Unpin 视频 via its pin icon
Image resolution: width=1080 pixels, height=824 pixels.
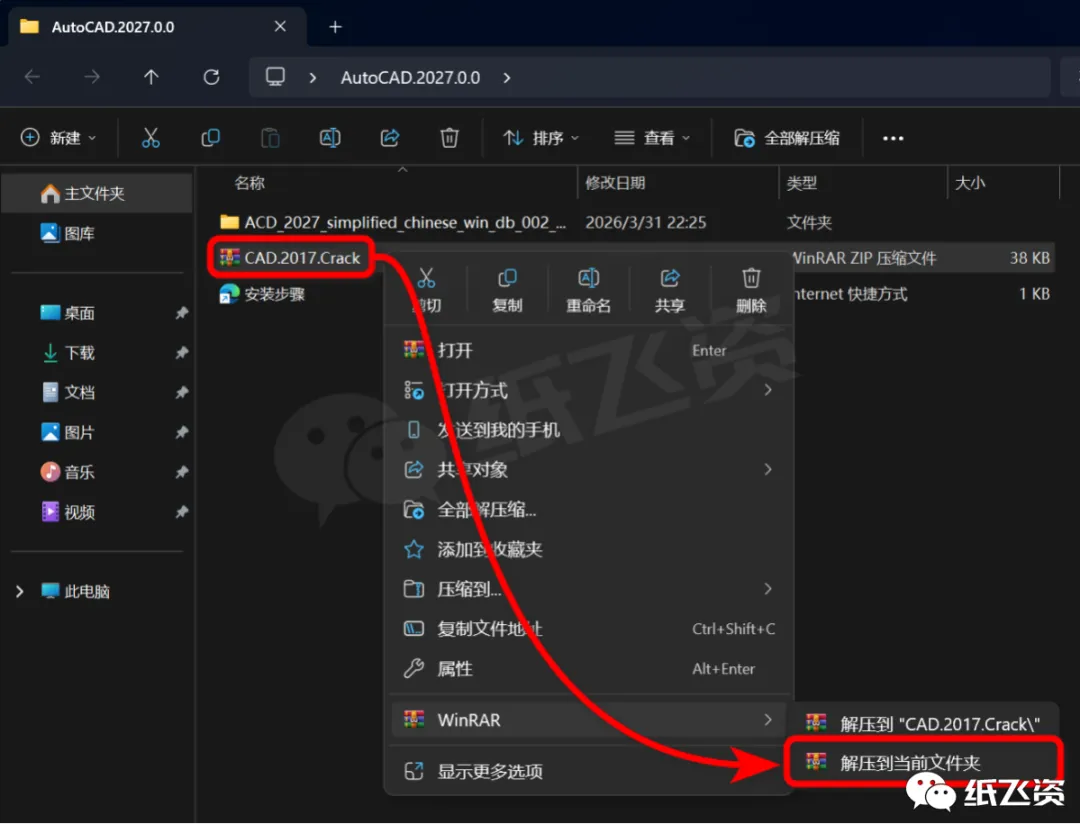click(x=181, y=512)
